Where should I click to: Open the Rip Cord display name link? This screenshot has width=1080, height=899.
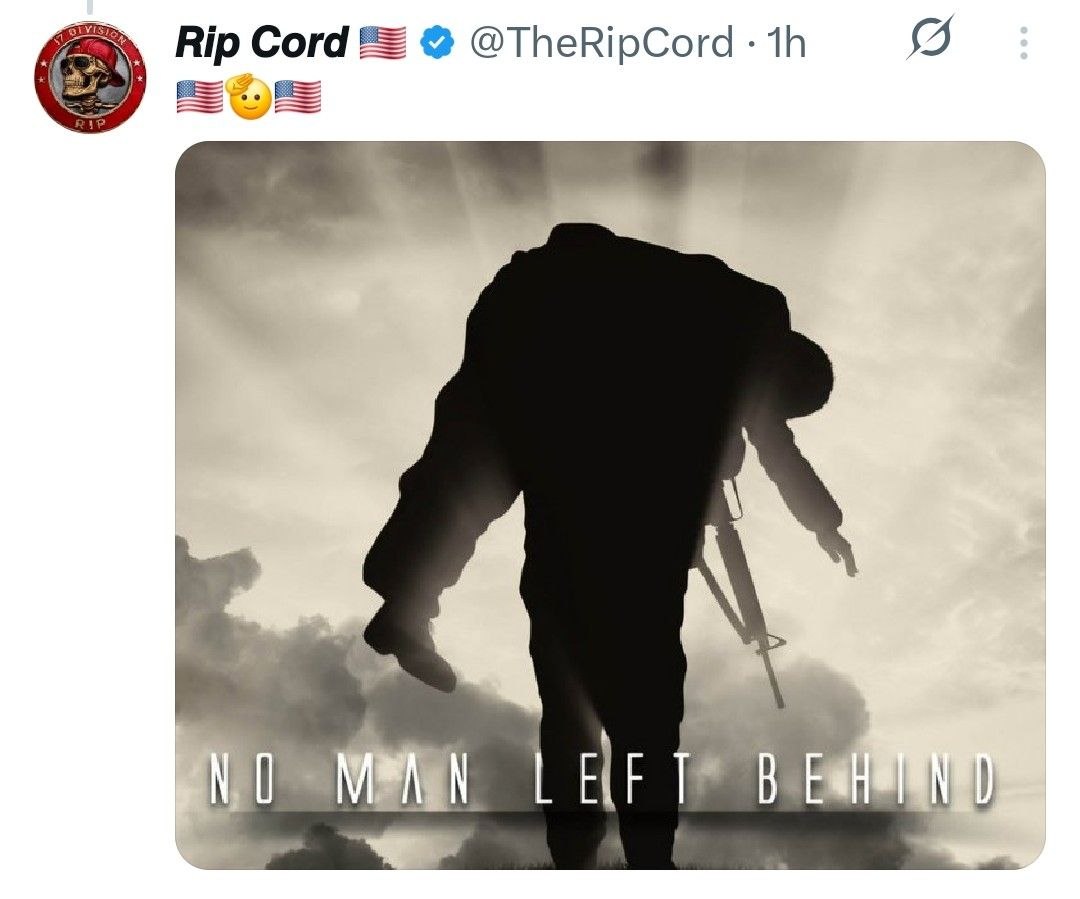point(262,43)
